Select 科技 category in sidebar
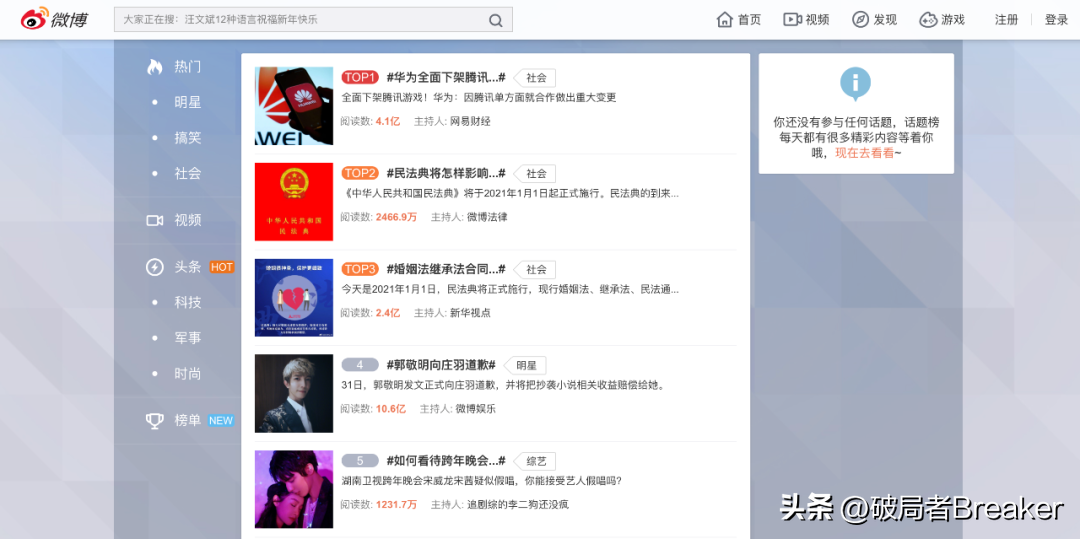The image size is (1080, 539). tap(187, 302)
